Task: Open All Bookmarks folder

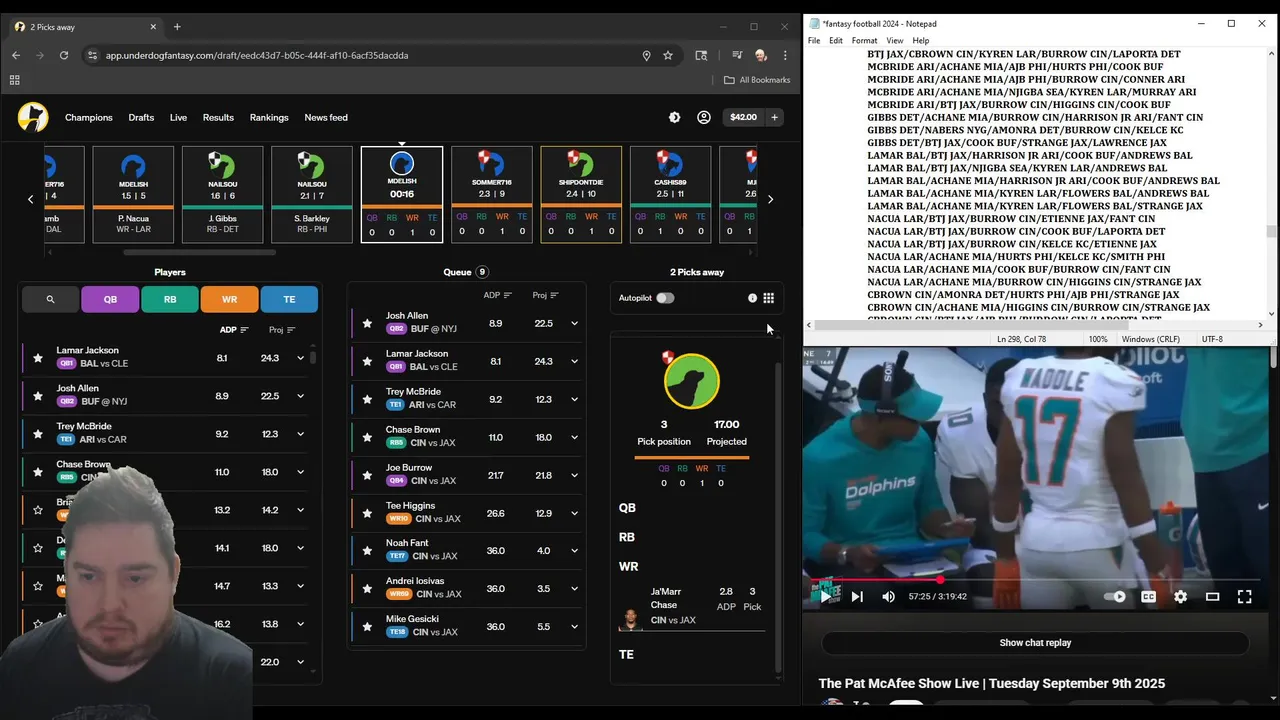Action: click(x=757, y=80)
